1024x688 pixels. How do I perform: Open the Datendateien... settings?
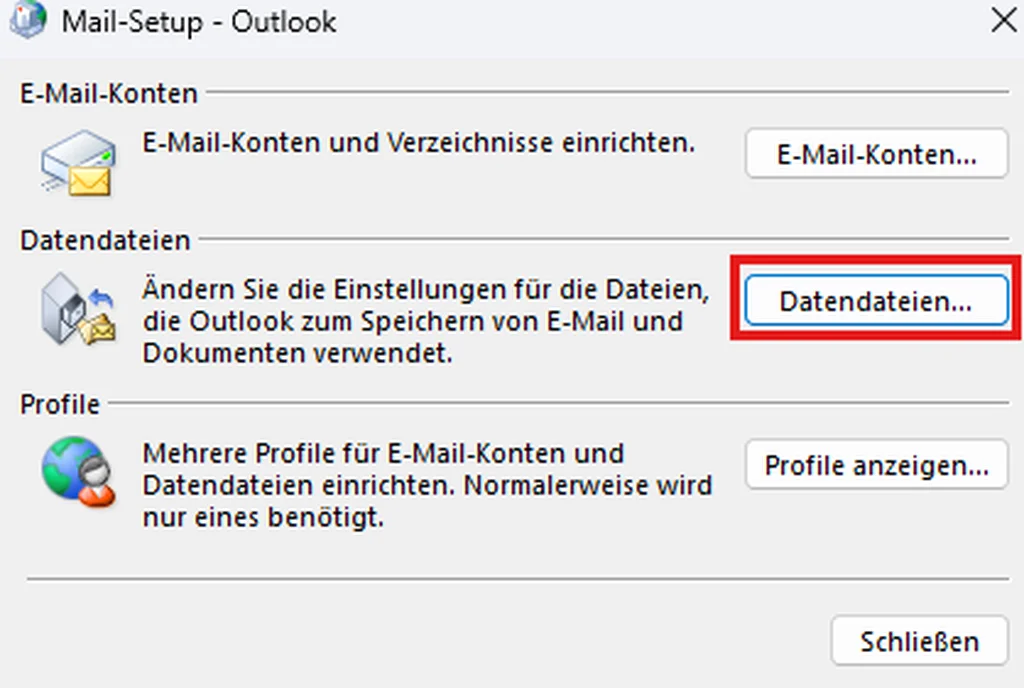point(876,302)
